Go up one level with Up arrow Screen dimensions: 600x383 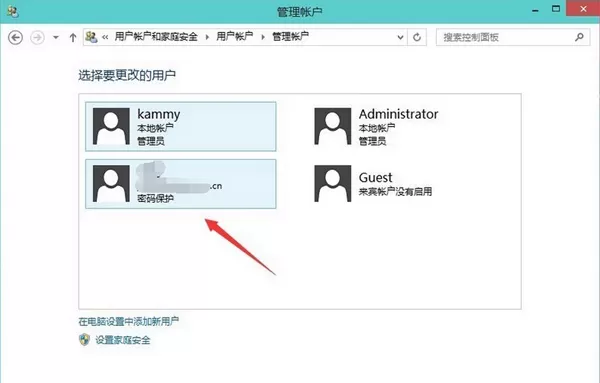(73, 37)
